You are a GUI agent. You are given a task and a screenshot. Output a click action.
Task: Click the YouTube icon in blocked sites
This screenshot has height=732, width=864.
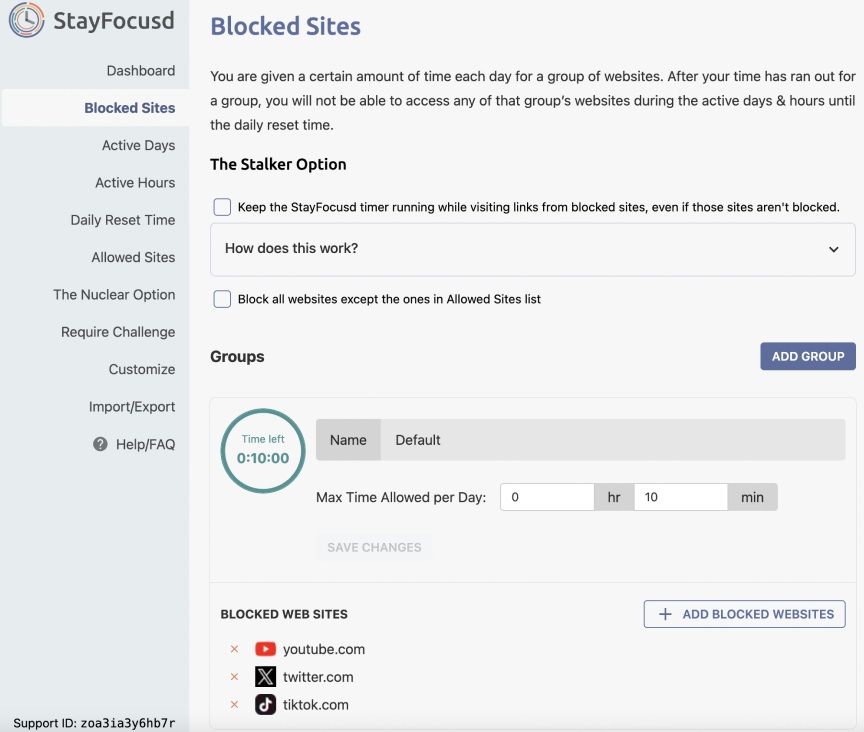(265, 649)
